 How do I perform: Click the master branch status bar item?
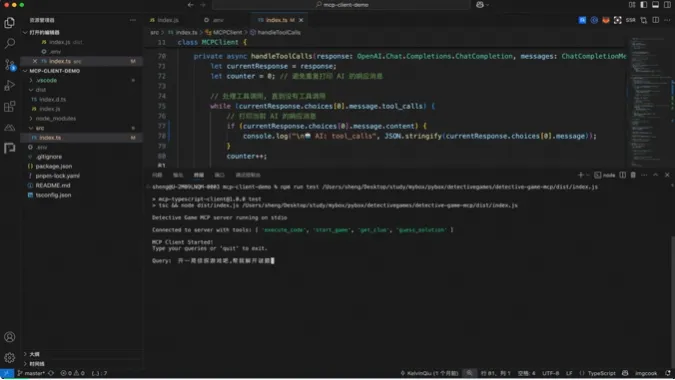point(31,373)
